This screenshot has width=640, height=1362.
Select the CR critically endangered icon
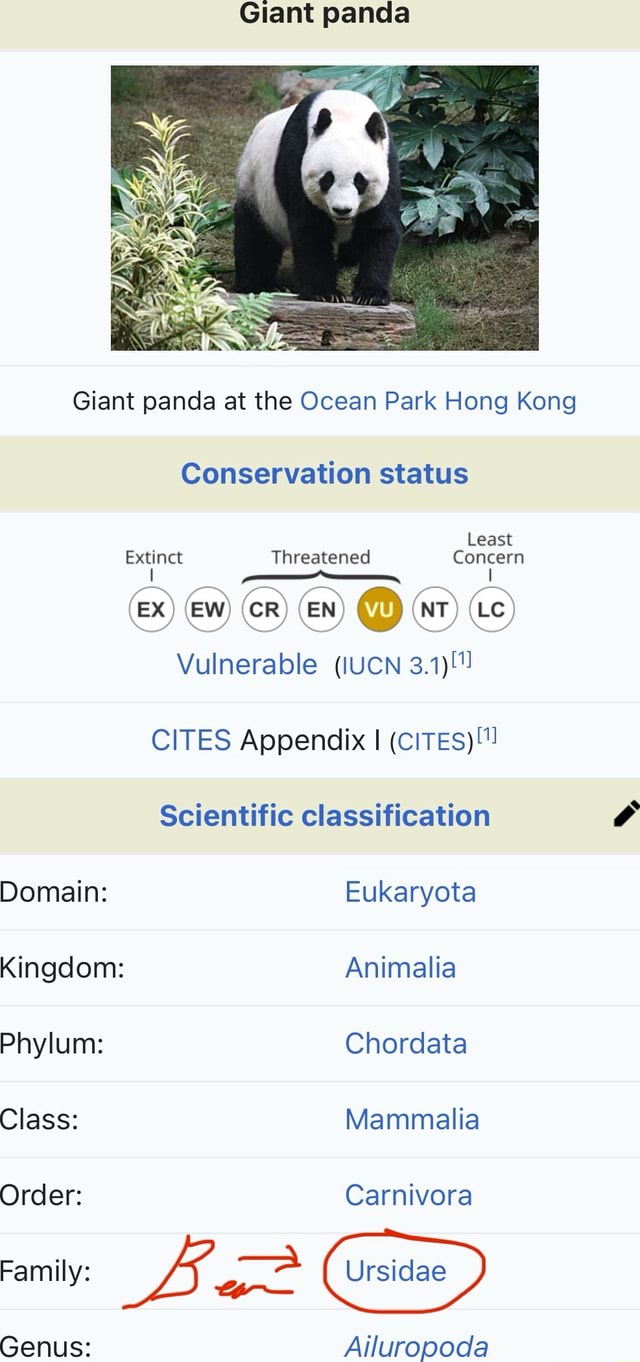(263, 609)
